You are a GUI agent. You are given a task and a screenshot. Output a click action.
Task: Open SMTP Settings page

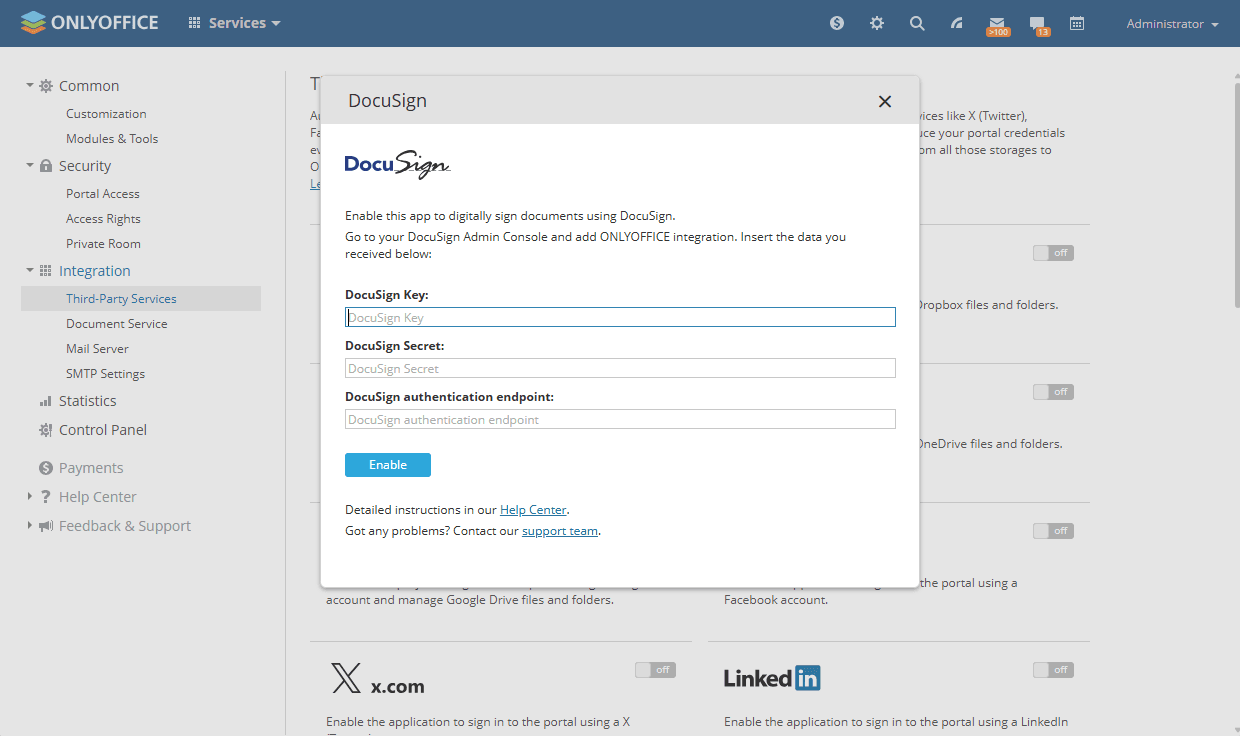(x=105, y=374)
